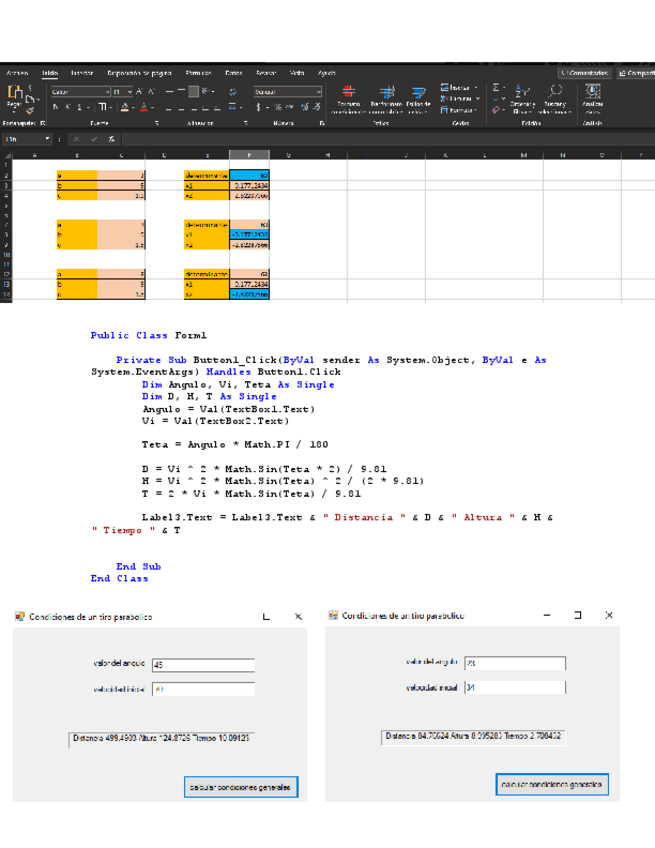Expand the number format dropdown
This screenshot has height=848, width=655.
click(x=319, y=91)
